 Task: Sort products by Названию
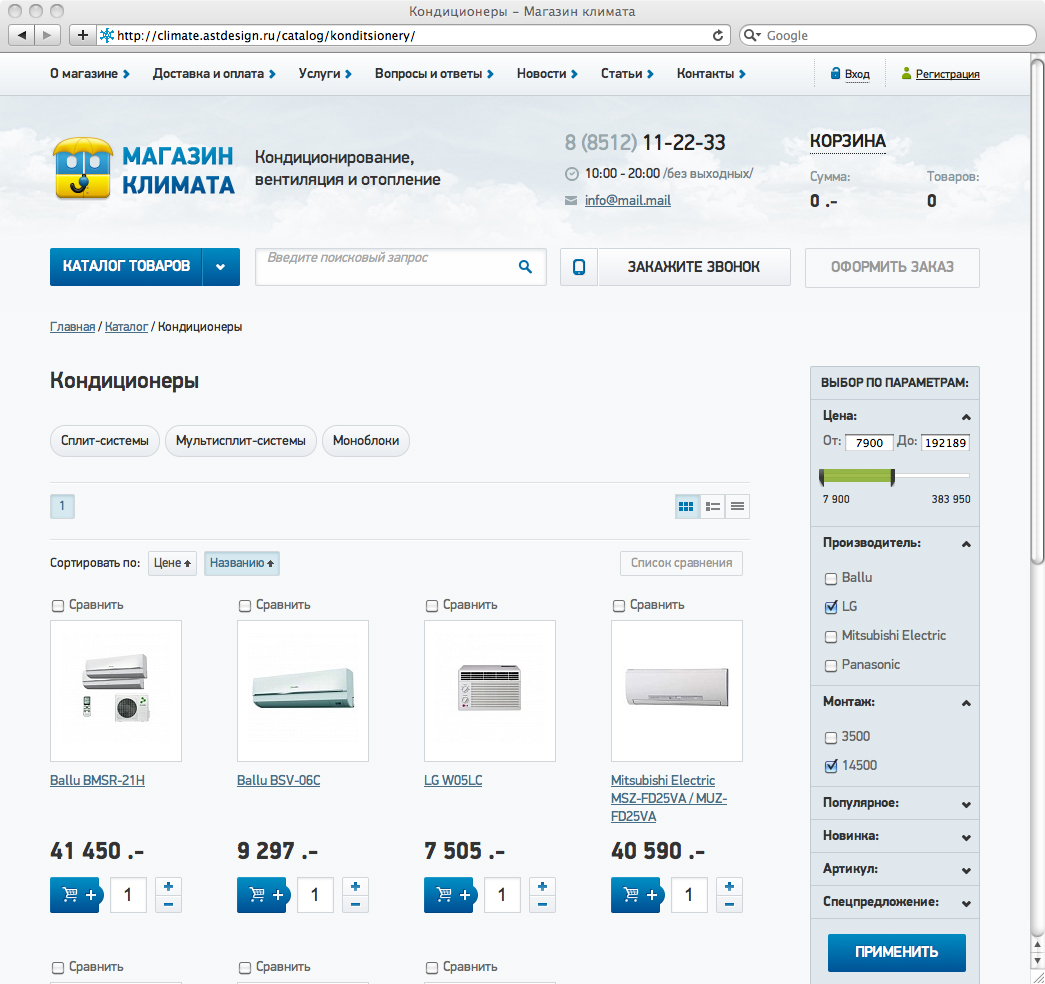242,563
